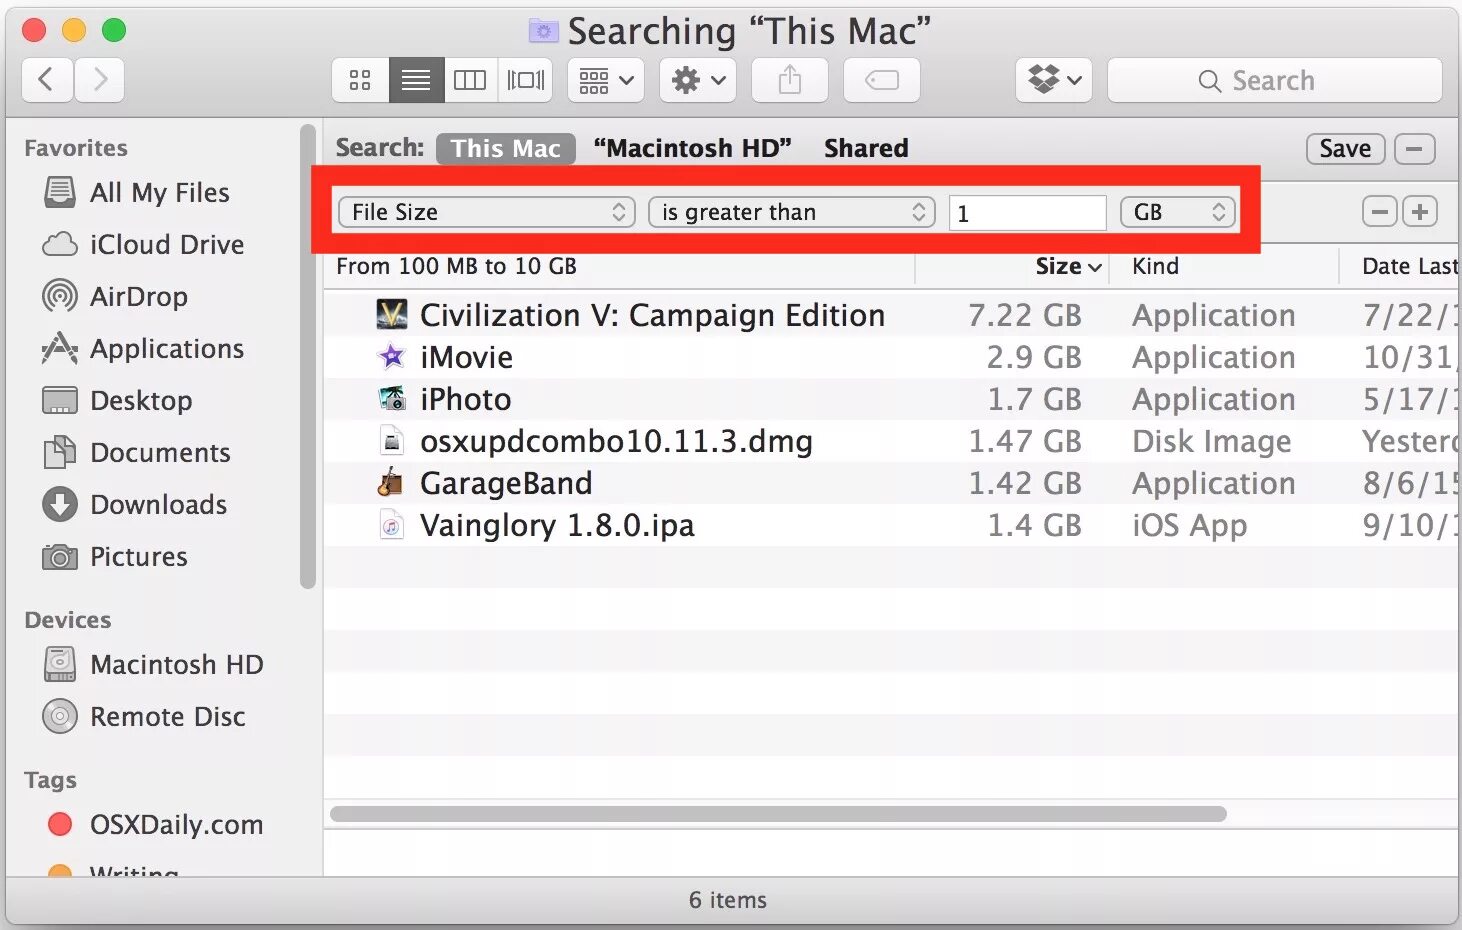
Task: Go forward with the right chevron button
Action: [x=99, y=80]
